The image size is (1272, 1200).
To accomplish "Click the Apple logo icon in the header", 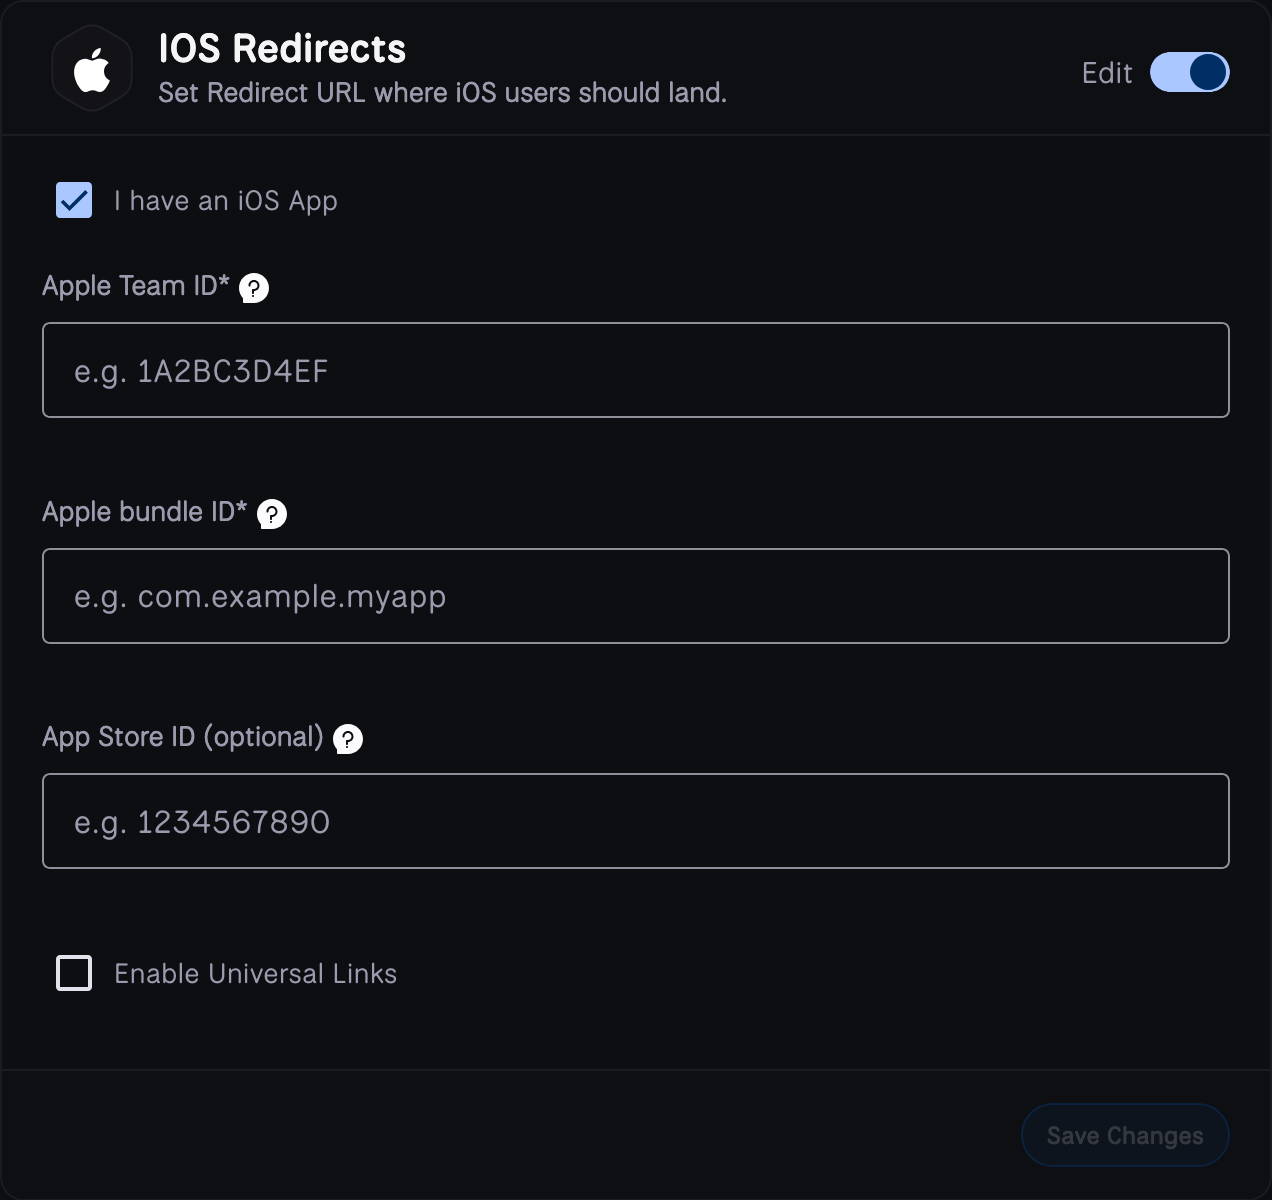I will (91, 67).
